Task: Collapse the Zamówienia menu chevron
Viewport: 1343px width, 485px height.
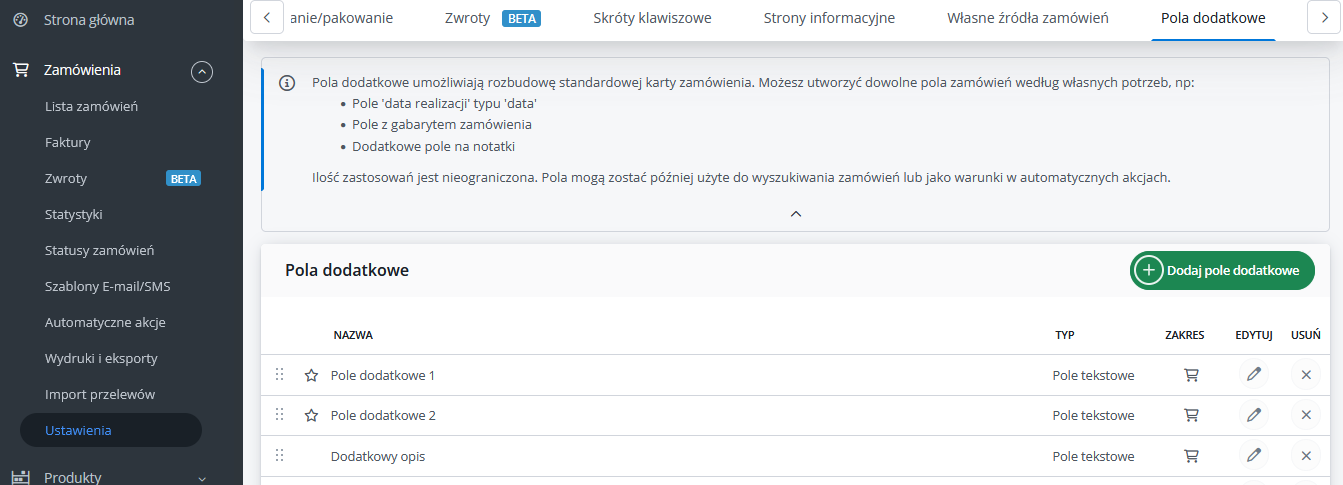Action: tap(202, 71)
